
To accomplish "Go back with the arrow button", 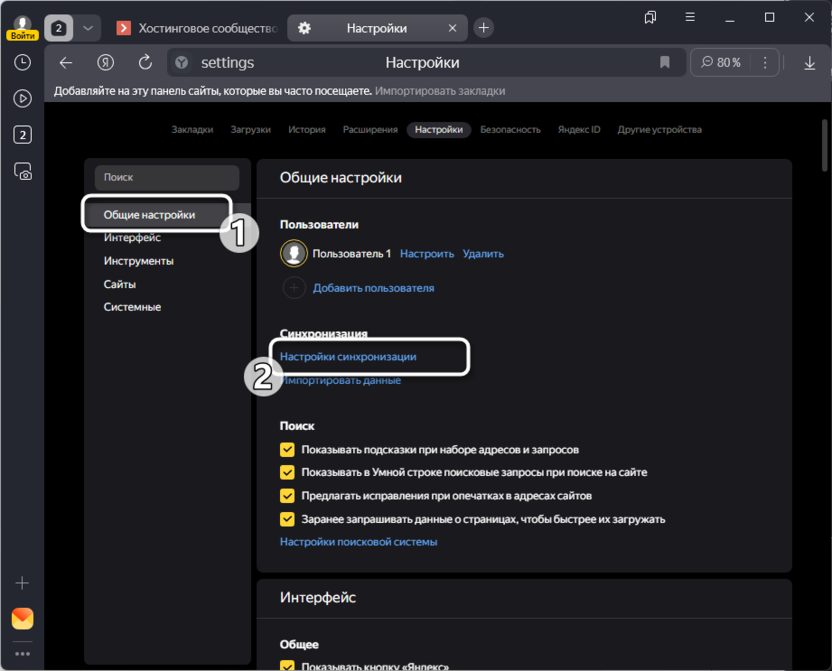I will click(66, 63).
